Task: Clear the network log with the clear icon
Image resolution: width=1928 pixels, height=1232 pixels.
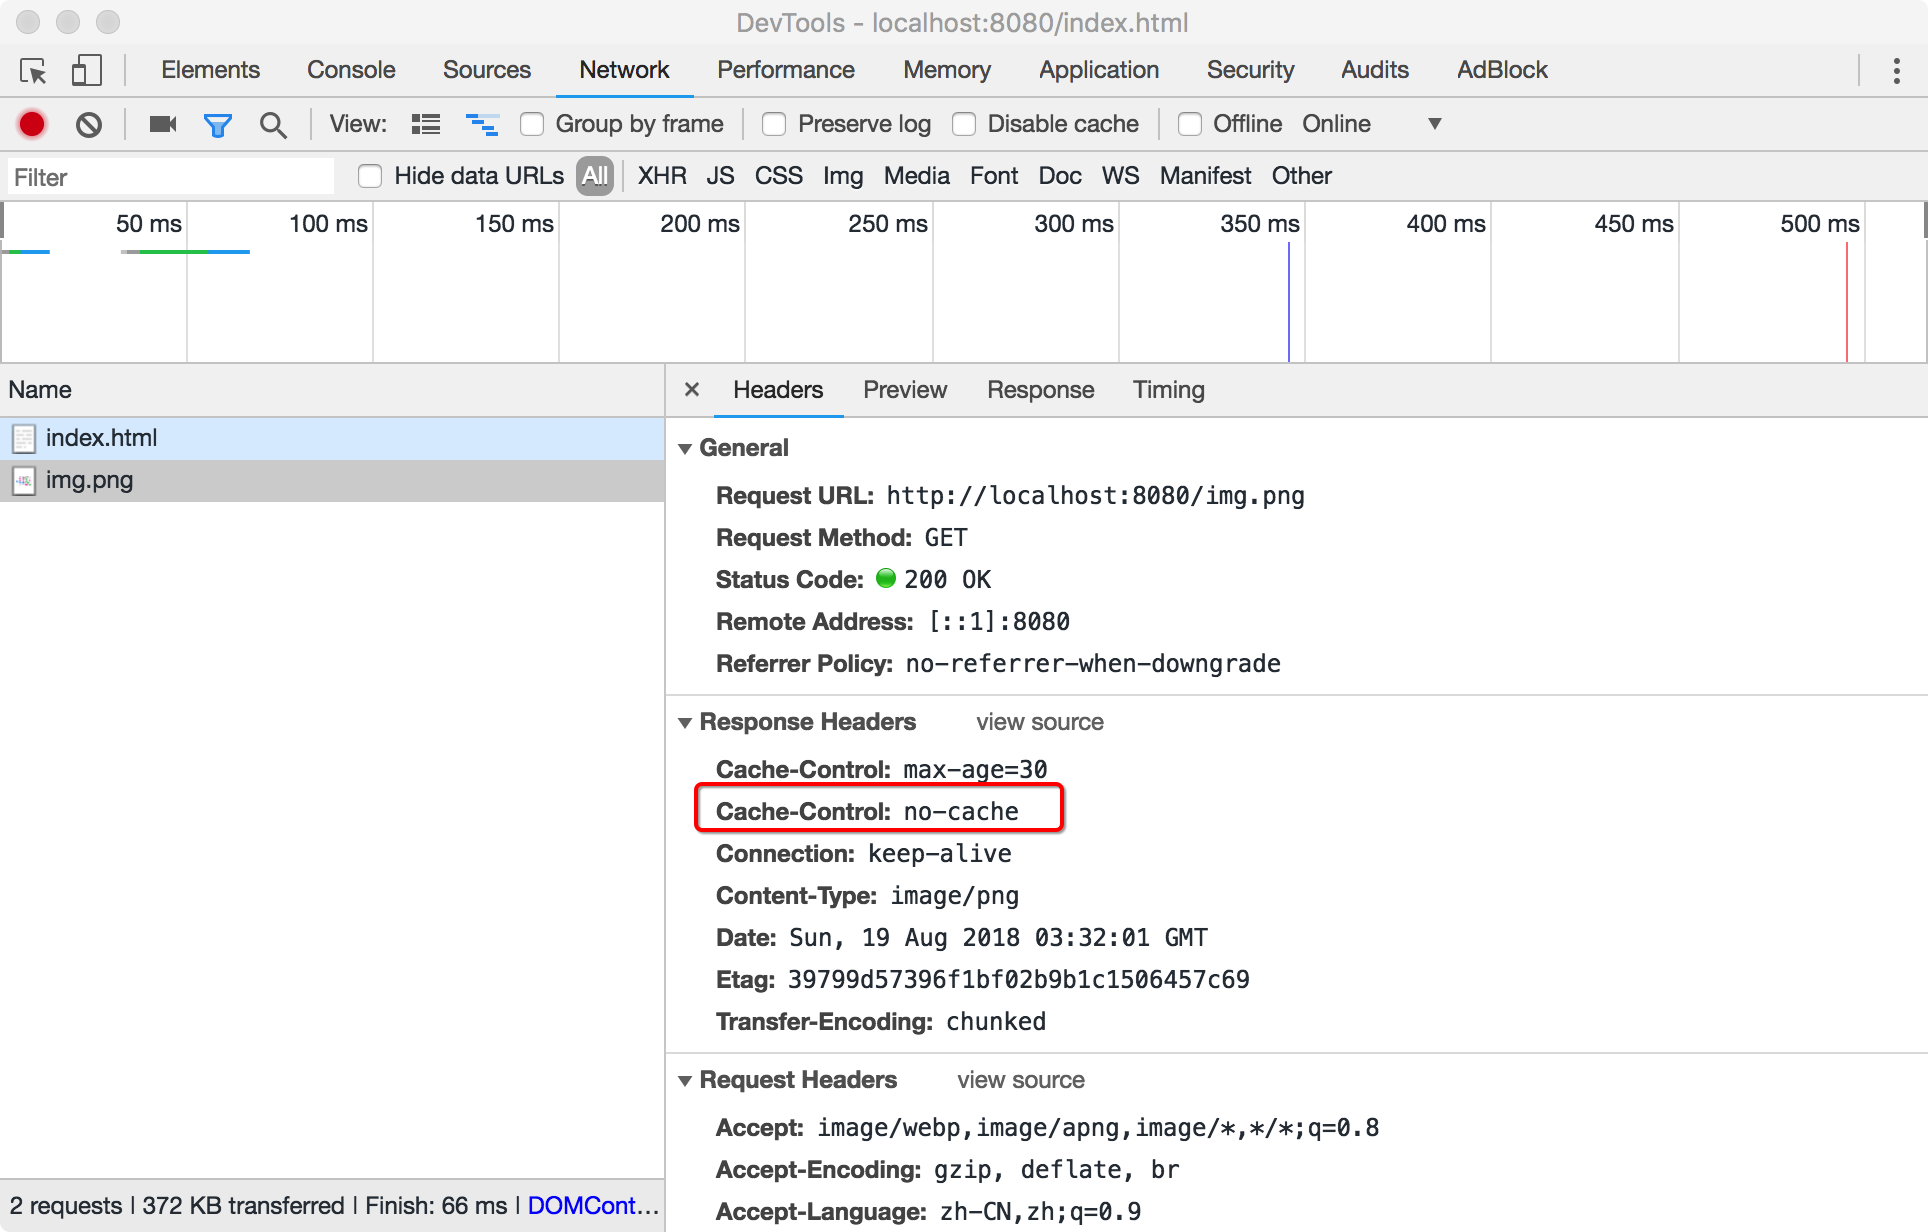Action: [x=89, y=124]
